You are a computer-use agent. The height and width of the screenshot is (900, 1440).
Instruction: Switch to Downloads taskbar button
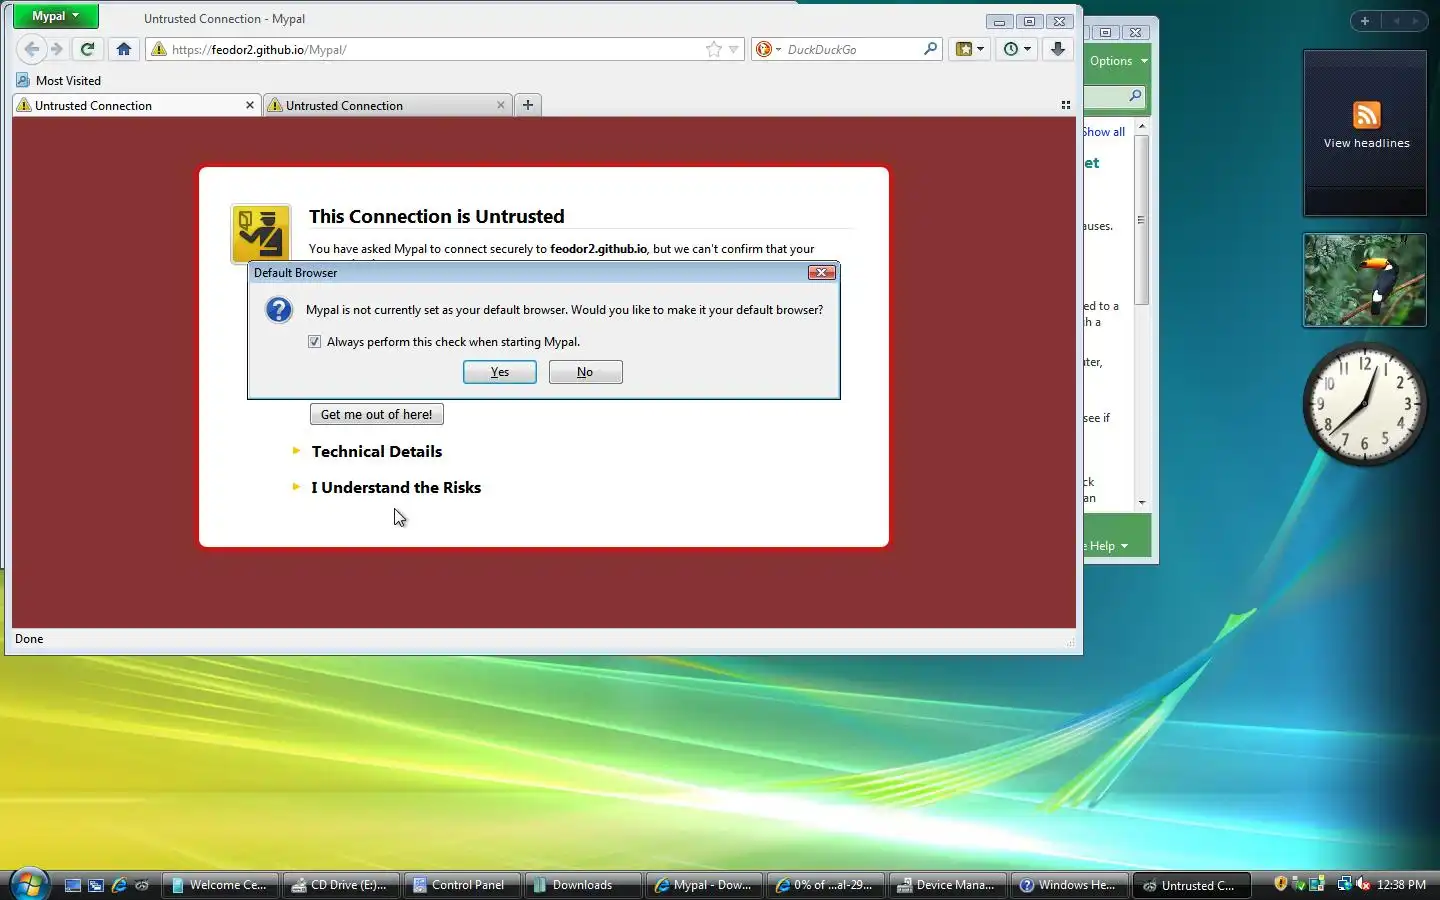click(x=583, y=885)
